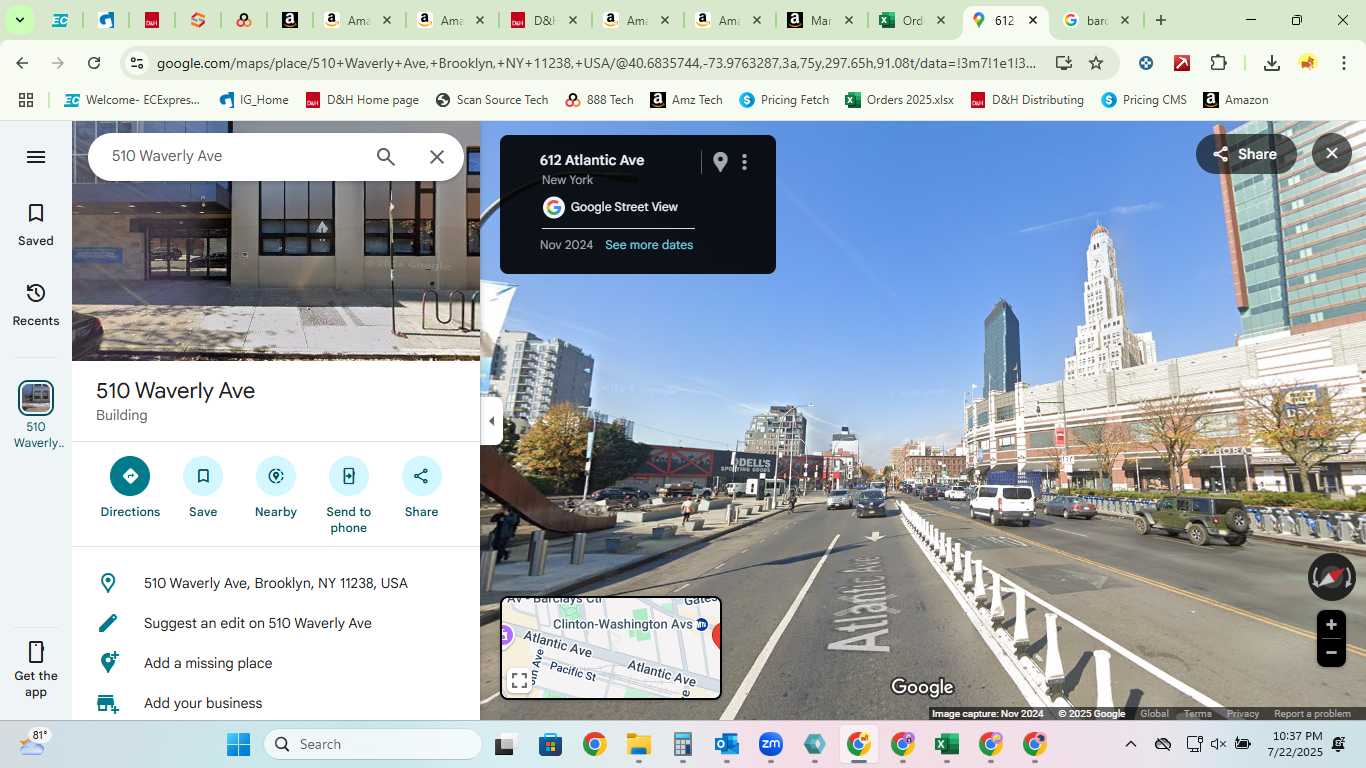Open the tab search dropdown arrow
Image resolution: width=1366 pixels, height=768 pixels.
19,20
